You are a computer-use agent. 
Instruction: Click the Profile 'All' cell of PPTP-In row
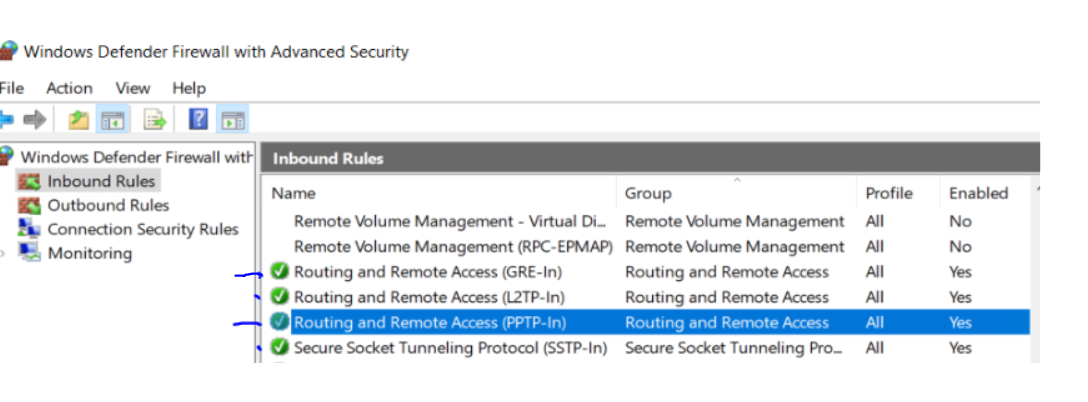[x=875, y=322]
